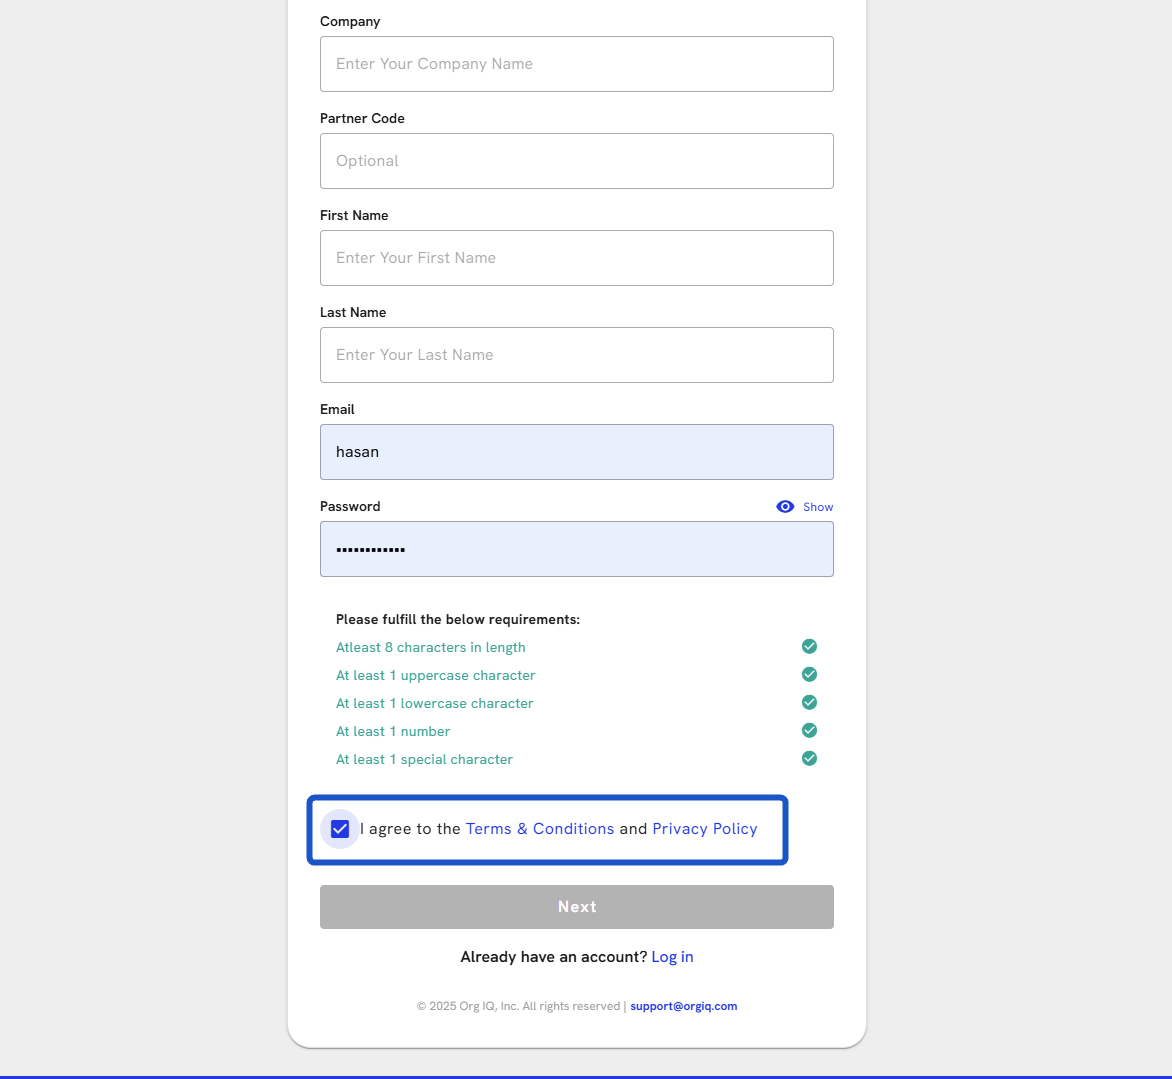Click the 'At least 1 number' requirement text
This screenshot has width=1172, height=1079.
[393, 732]
